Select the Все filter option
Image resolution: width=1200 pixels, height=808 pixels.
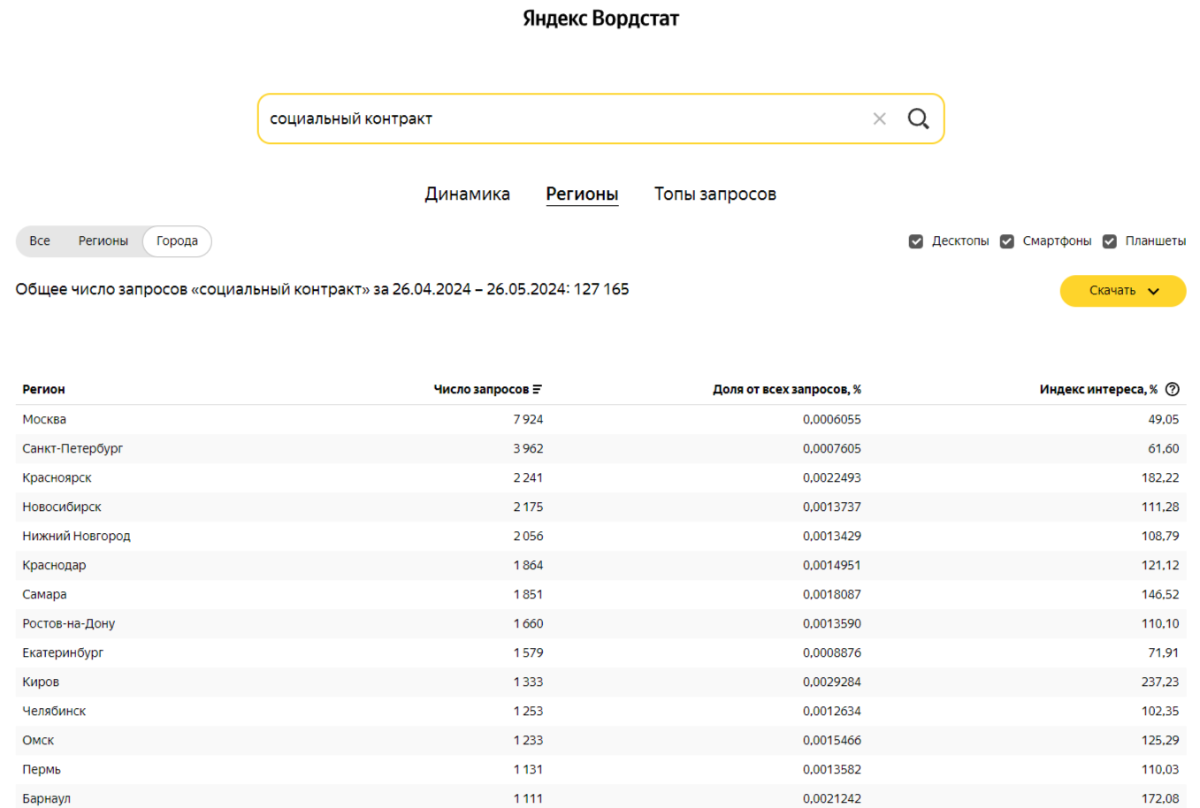pyautogui.click(x=40, y=241)
